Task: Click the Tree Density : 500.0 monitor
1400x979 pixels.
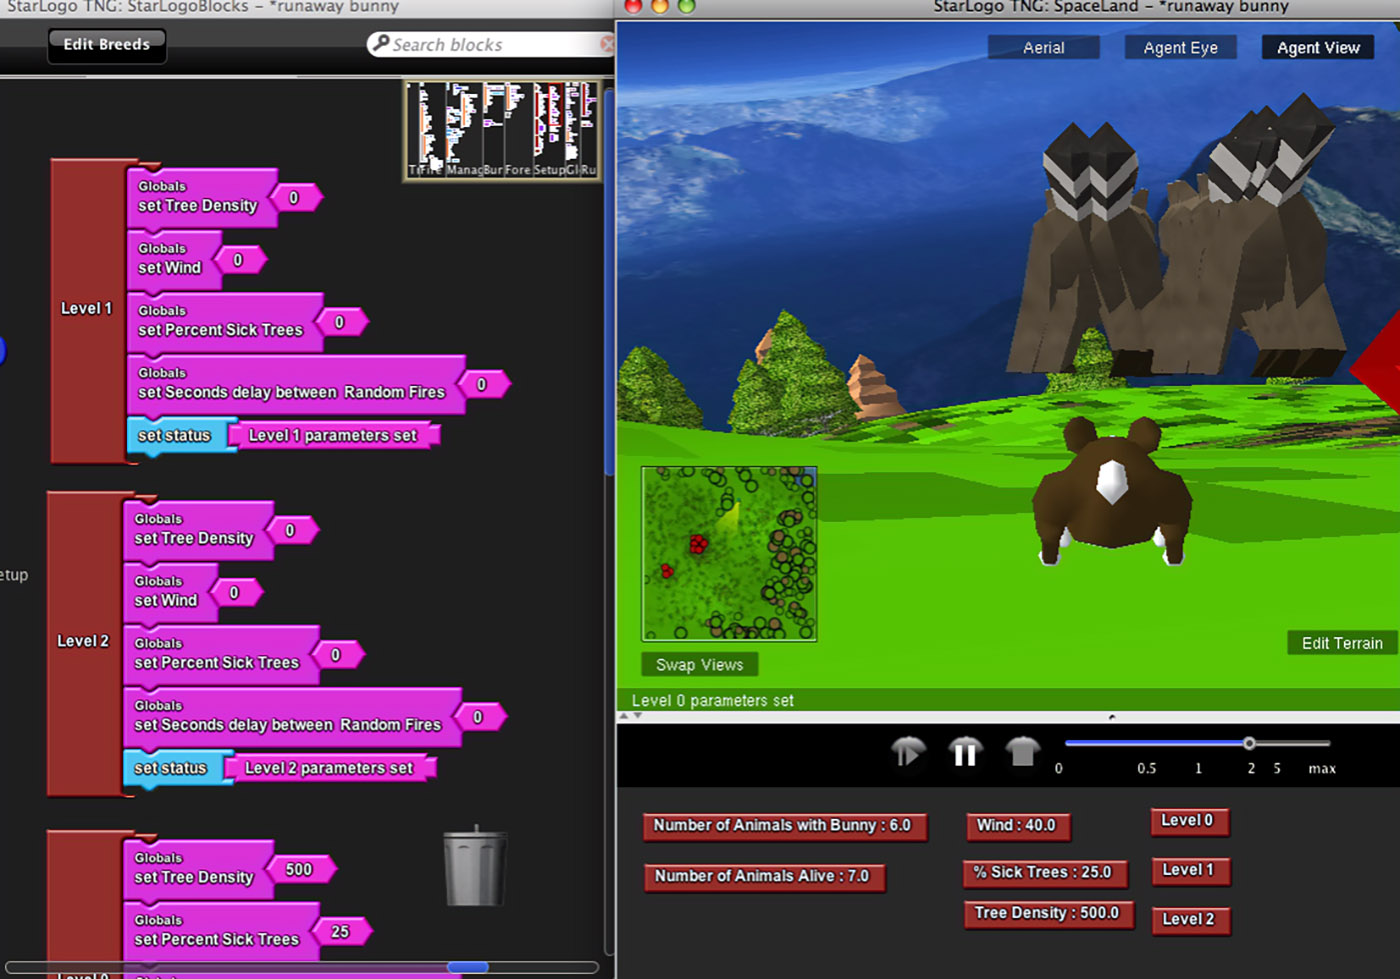Action: 1048,914
